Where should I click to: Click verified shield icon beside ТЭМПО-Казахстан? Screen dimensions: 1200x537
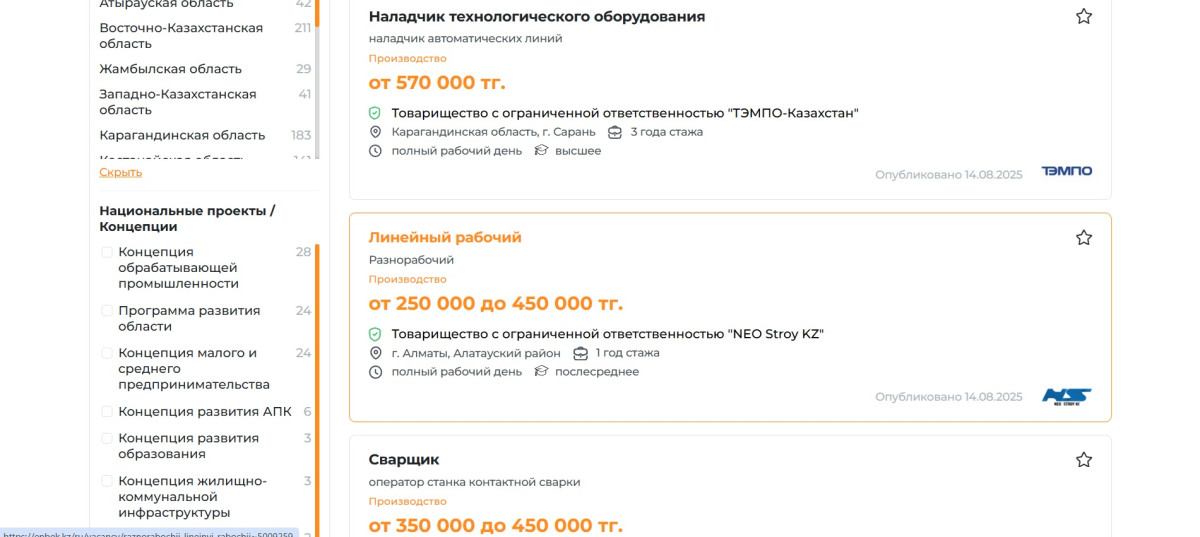(x=375, y=113)
